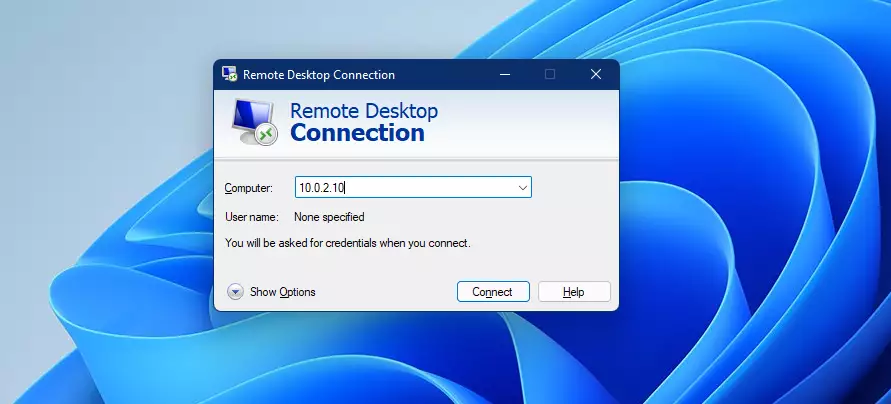Click the Remote Desktop monitor logo
This screenshot has width=891, height=404.
click(x=255, y=122)
